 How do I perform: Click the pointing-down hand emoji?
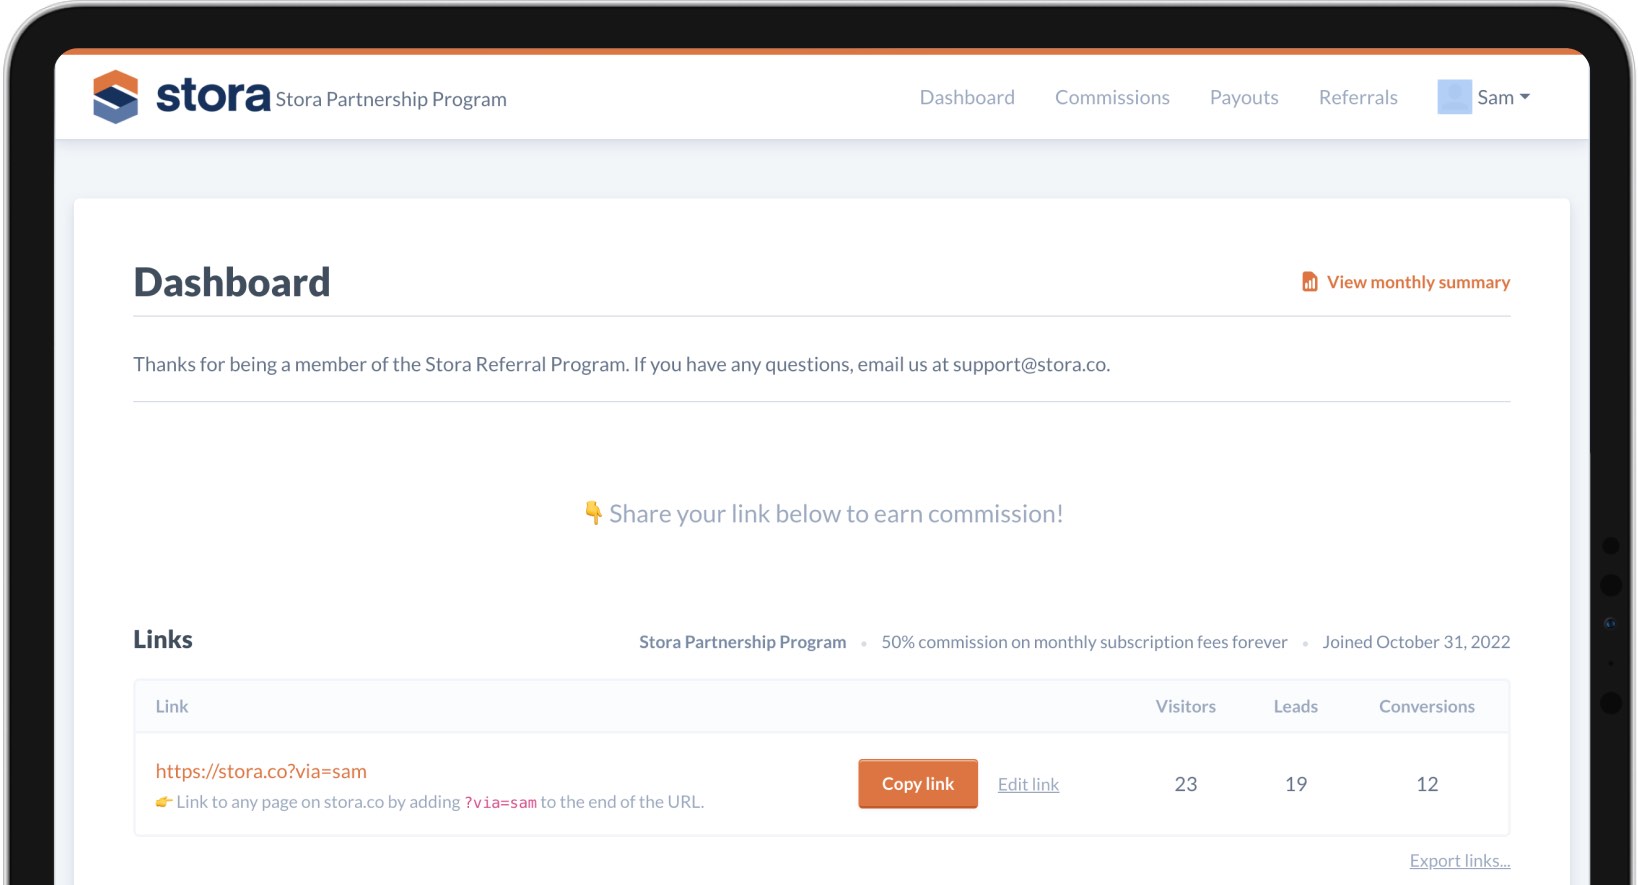pos(593,513)
